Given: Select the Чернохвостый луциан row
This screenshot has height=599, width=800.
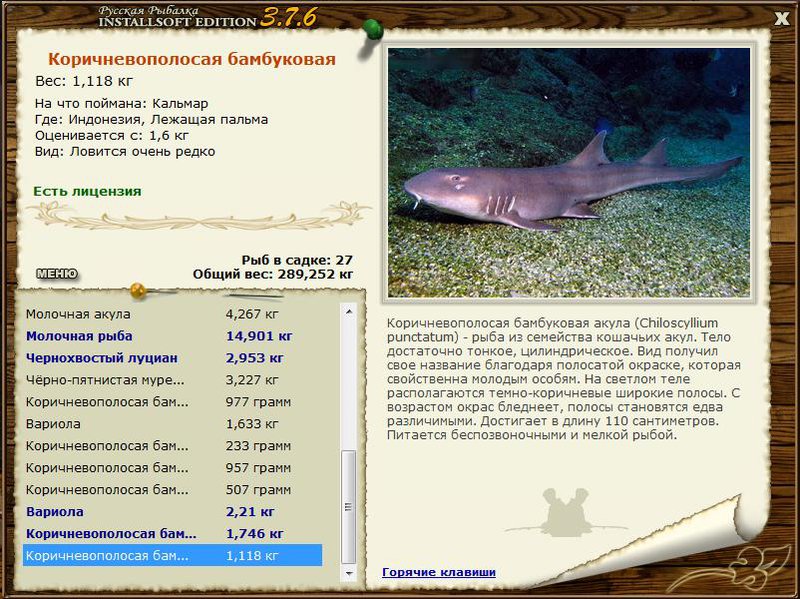Looking at the screenshot, I should [173, 358].
